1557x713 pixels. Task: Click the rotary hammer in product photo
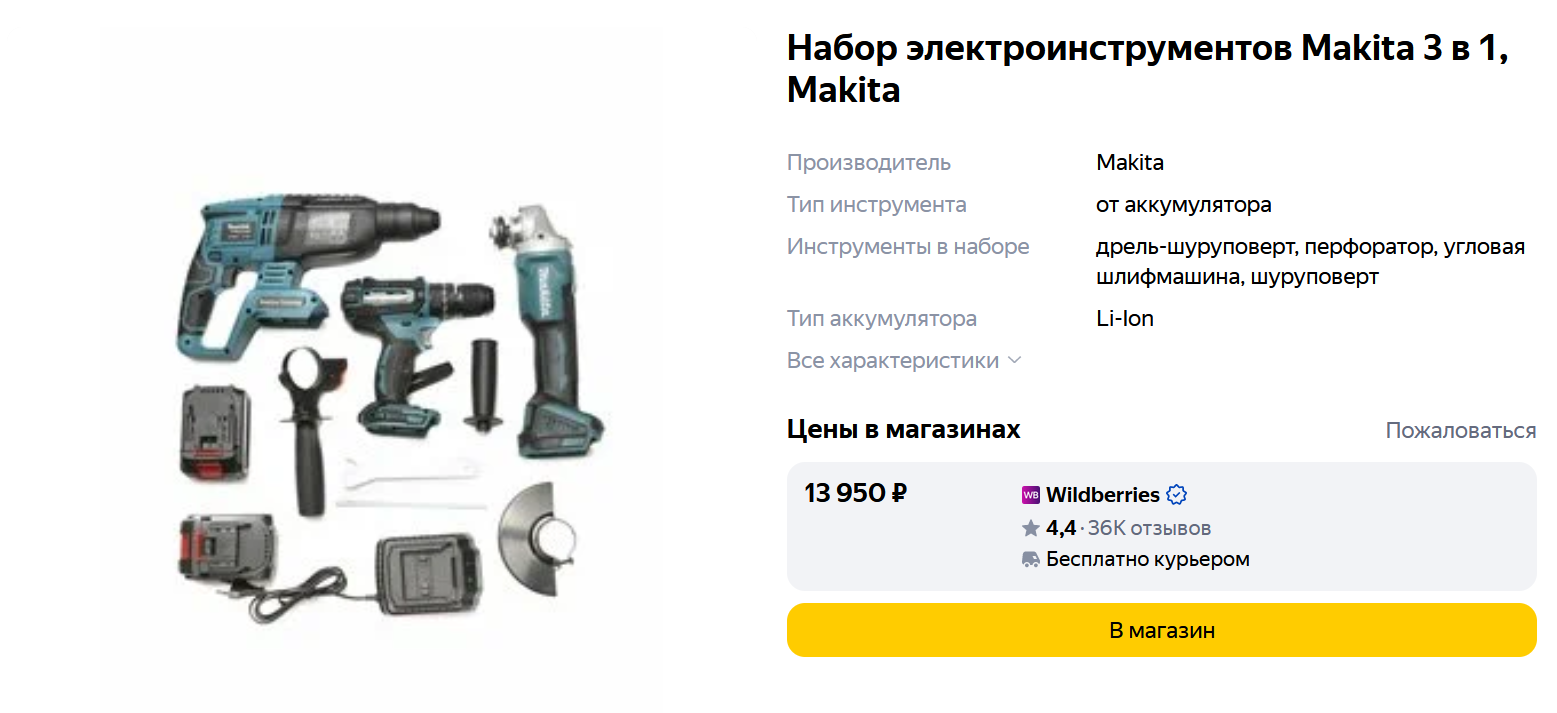300,270
